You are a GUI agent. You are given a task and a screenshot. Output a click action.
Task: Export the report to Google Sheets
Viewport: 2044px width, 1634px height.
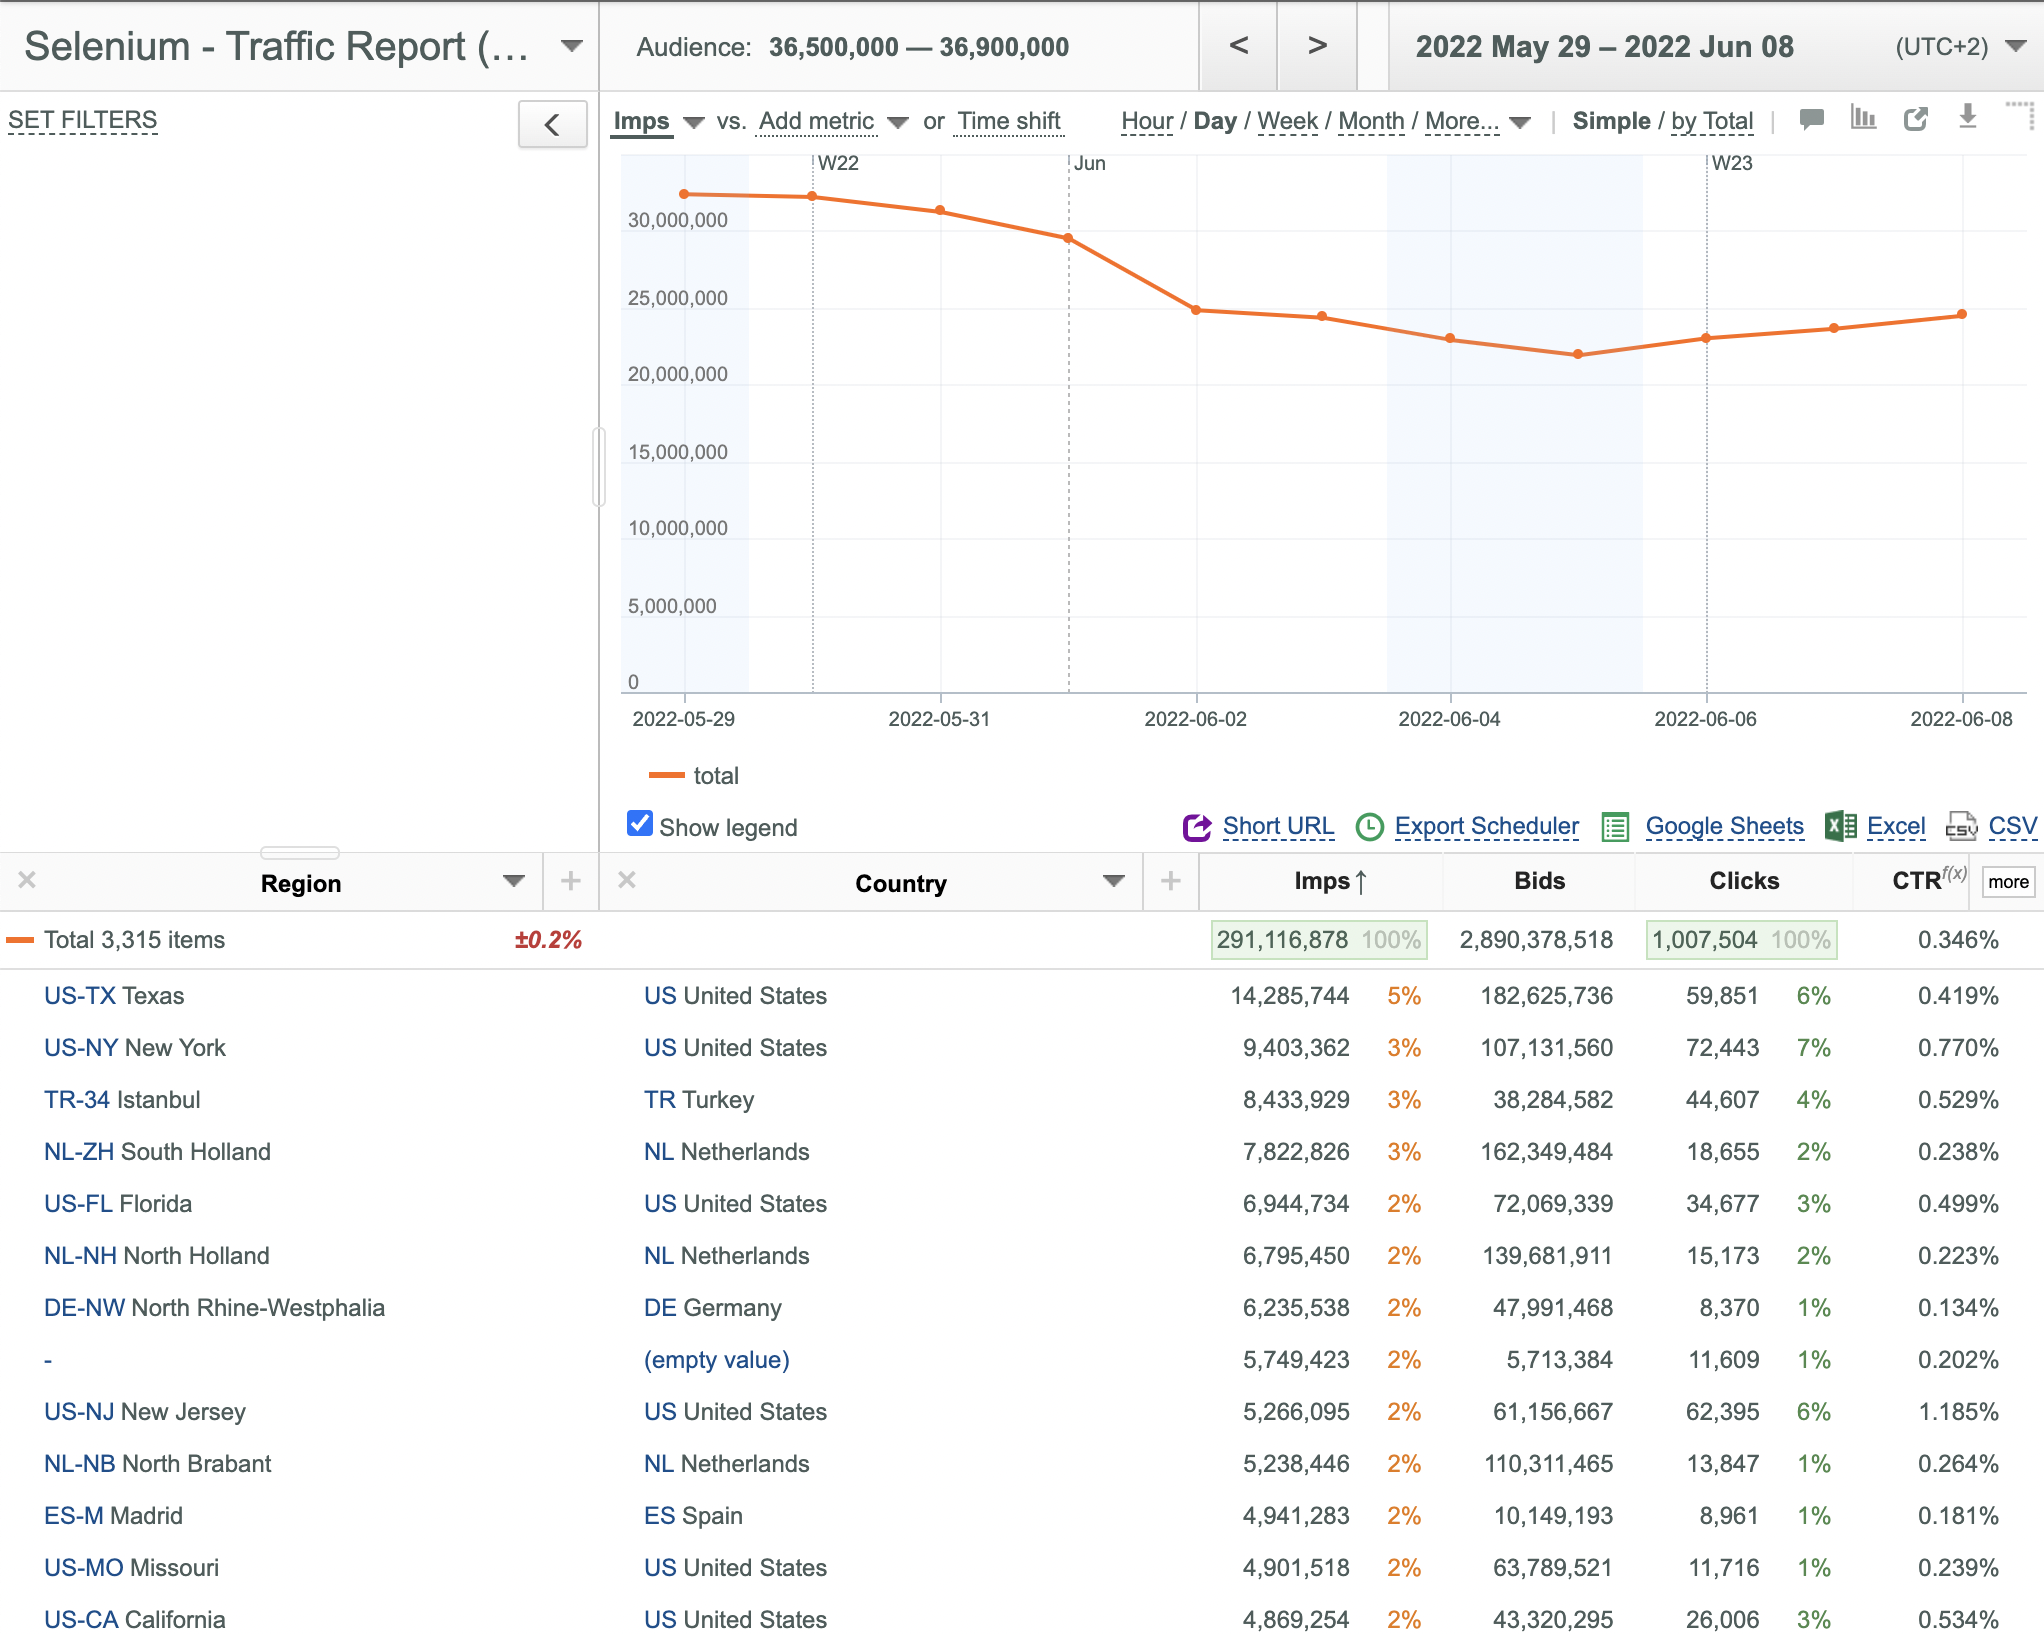(1724, 826)
